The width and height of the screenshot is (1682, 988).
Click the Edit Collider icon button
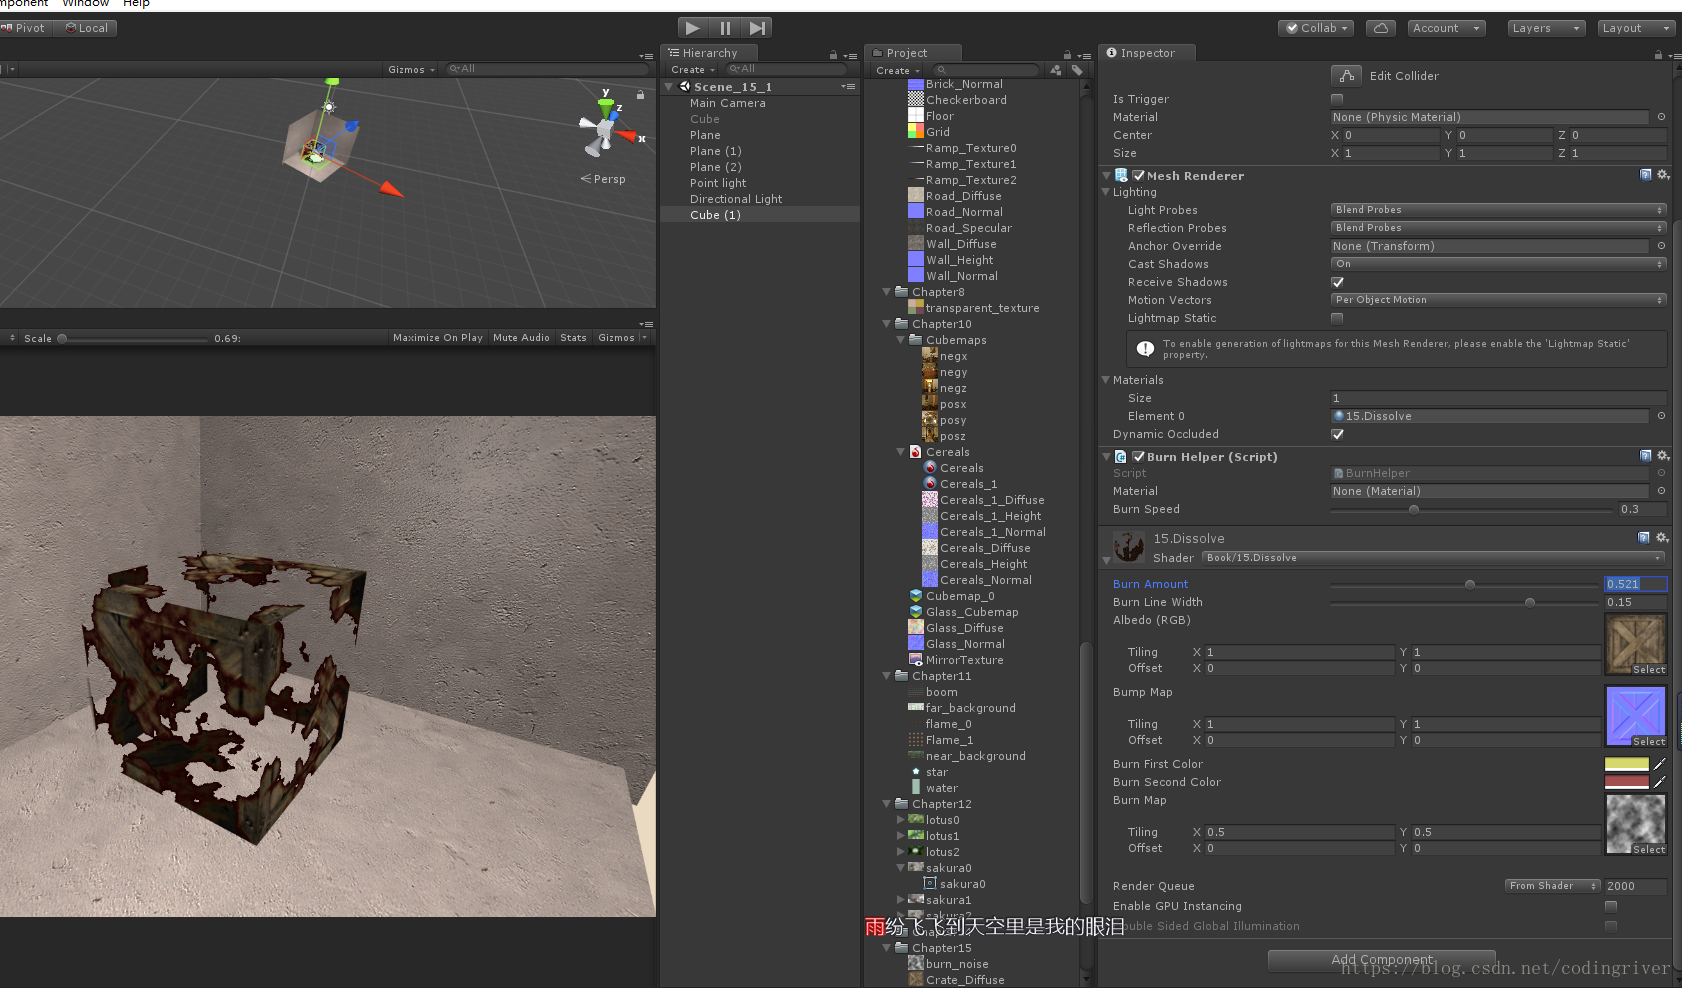tap(1347, 75)
